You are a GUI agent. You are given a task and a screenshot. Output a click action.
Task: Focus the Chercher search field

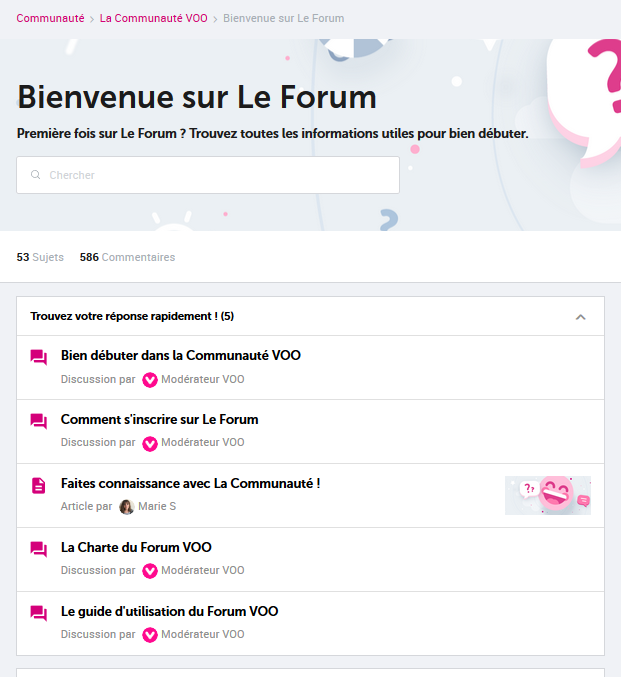pos(208,175)
